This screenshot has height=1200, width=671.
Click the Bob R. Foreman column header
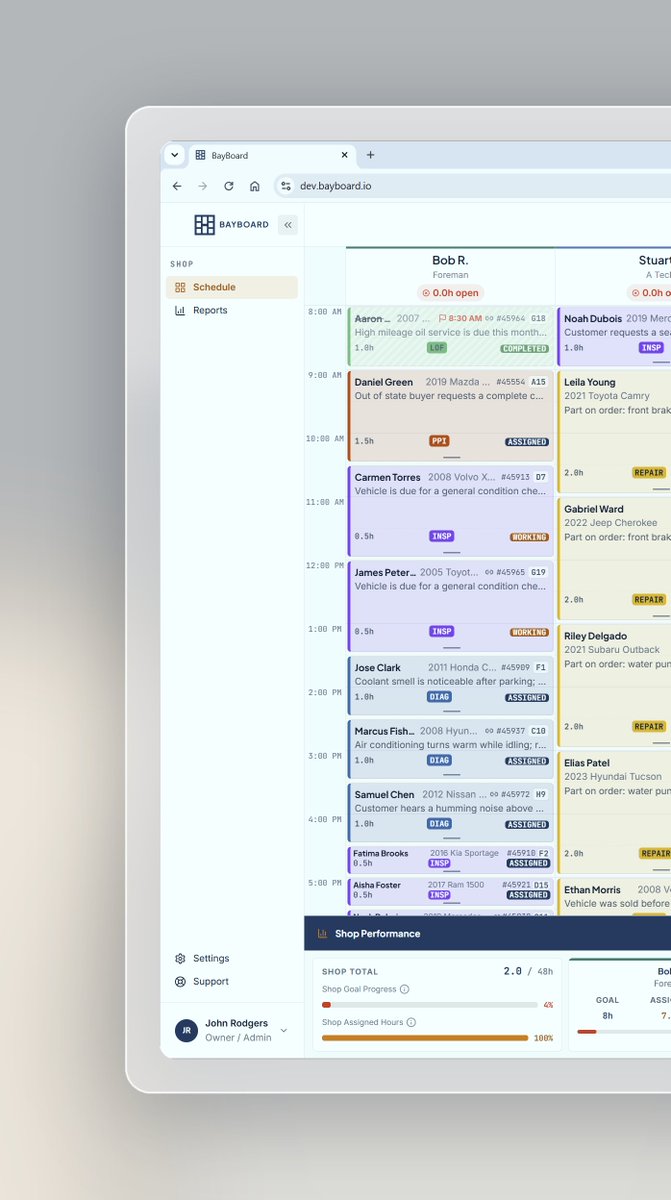[x=450, y=274]
